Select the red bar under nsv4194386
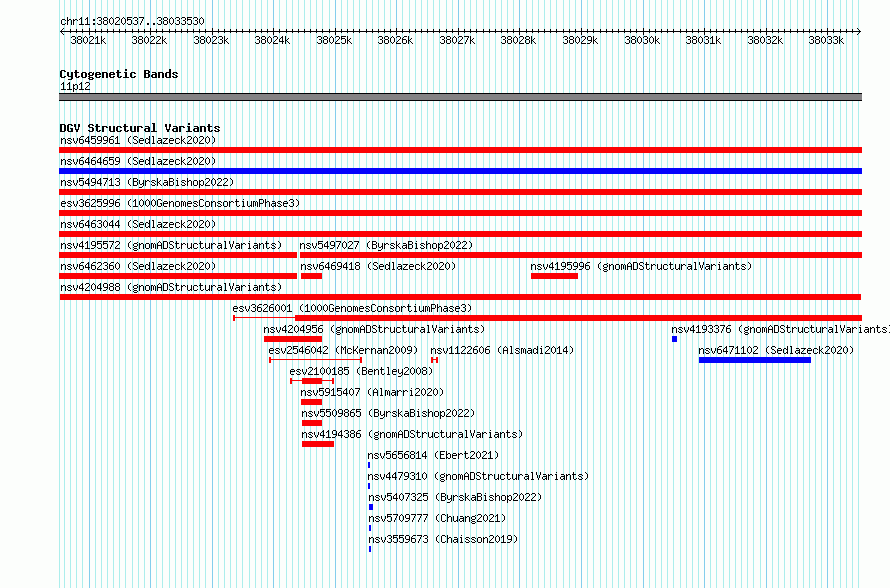Screen dimensions: 890x588 (x=318, y=444)
